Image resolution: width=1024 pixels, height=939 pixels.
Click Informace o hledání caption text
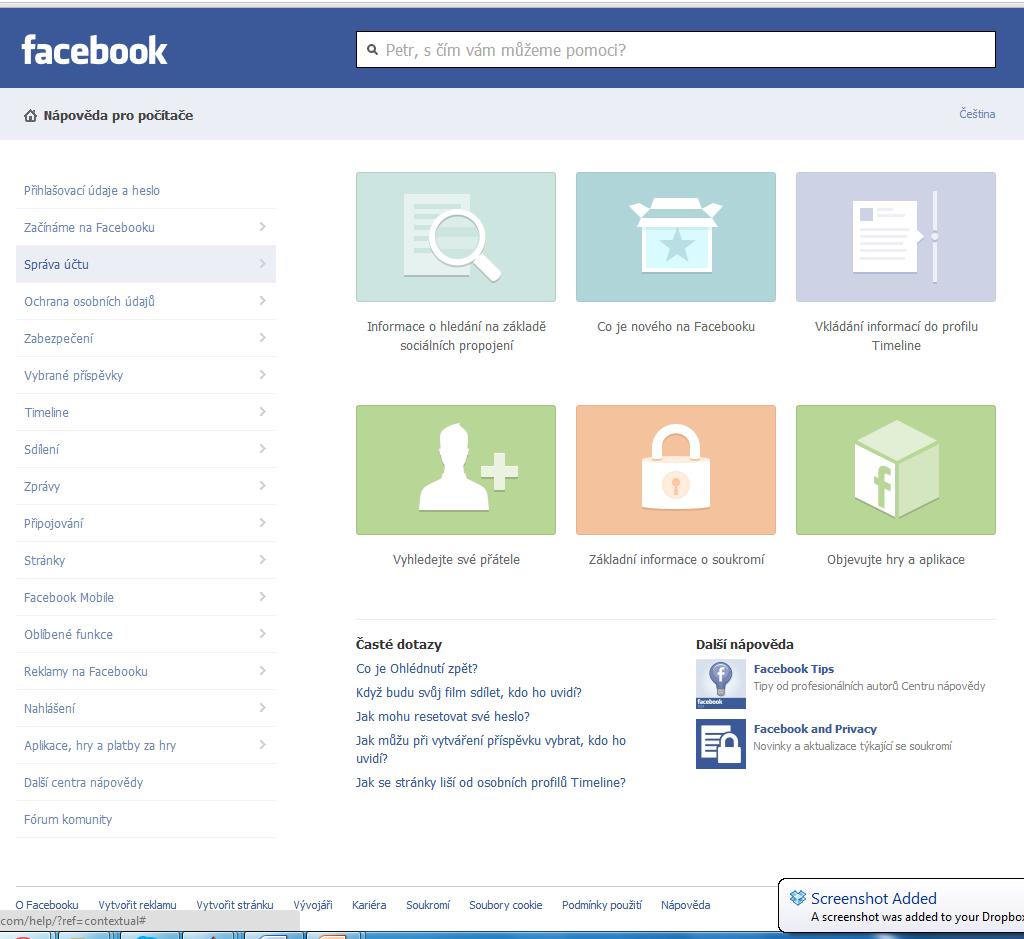tap(456, 336)
